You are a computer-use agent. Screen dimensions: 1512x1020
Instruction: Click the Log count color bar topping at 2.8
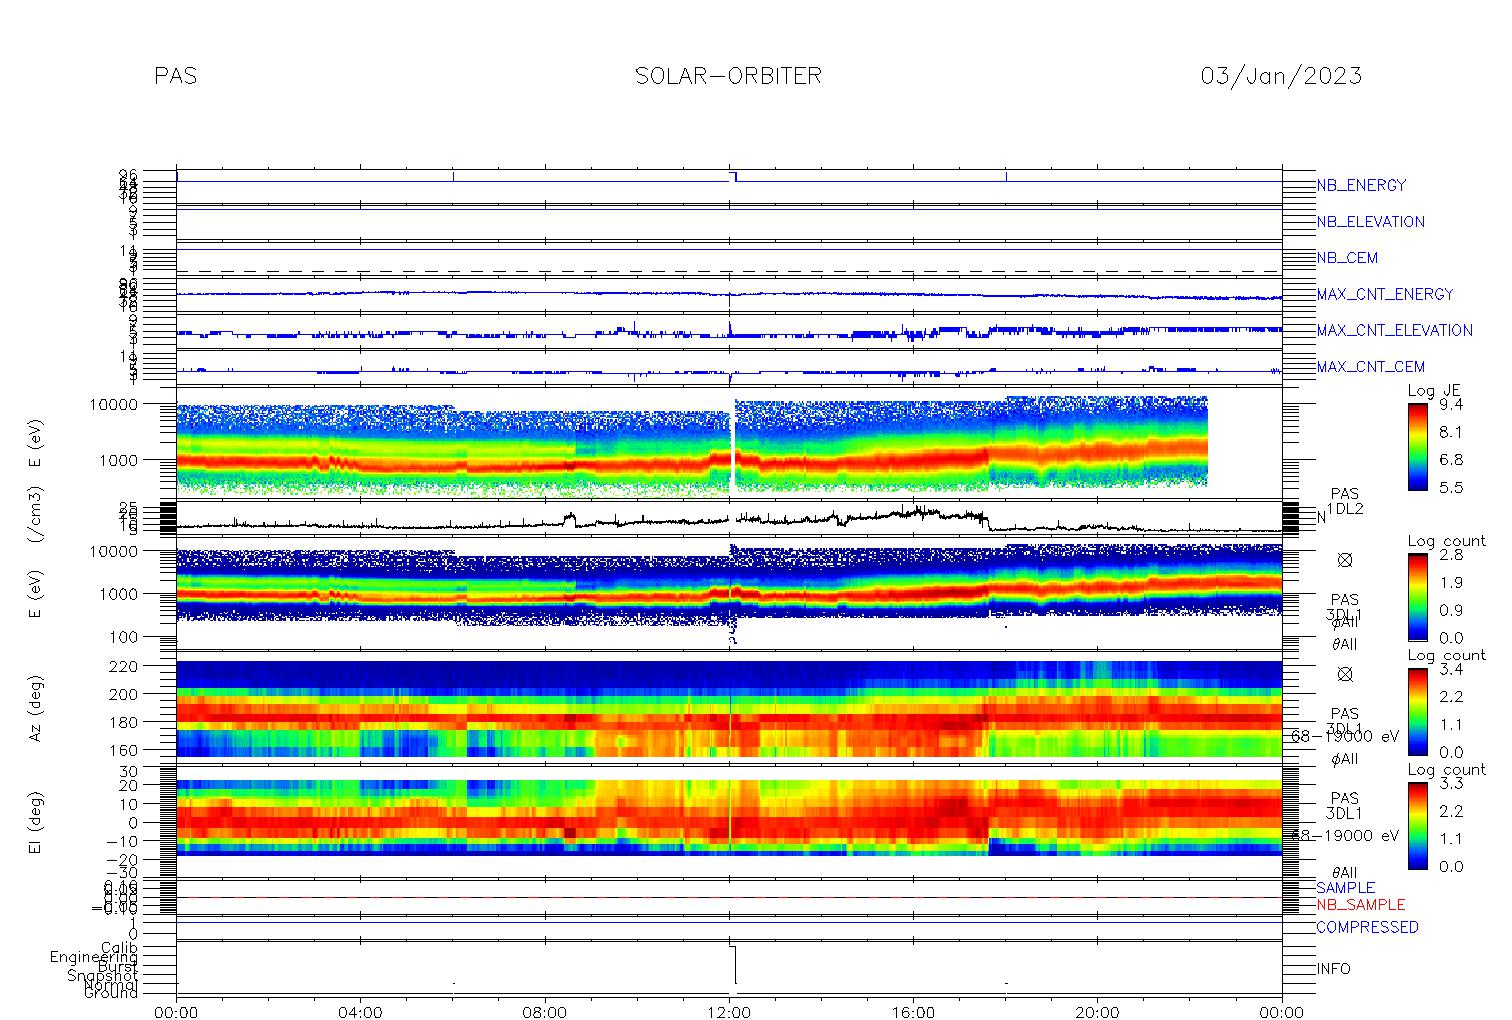(x=1417, y=597)
